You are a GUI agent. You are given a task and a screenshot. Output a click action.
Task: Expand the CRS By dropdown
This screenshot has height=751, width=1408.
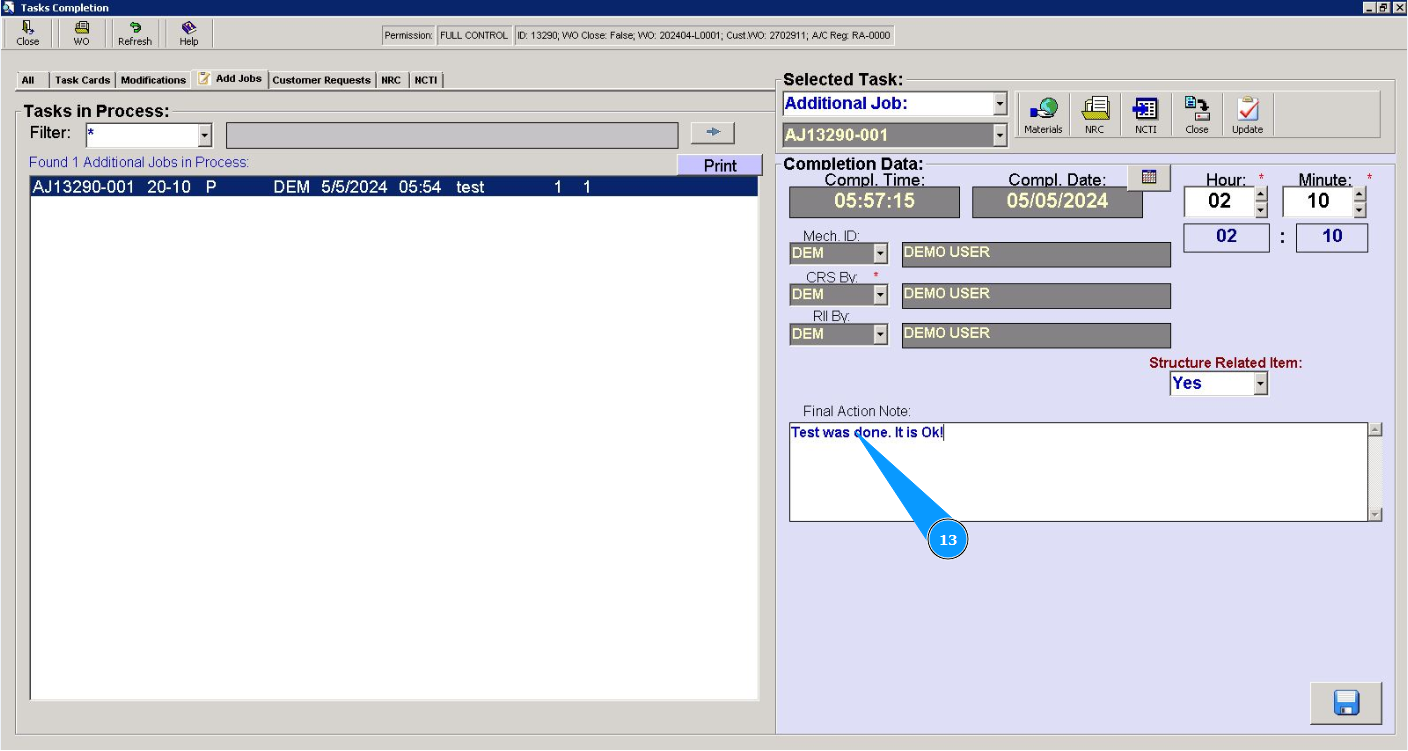tap(880, 294)
